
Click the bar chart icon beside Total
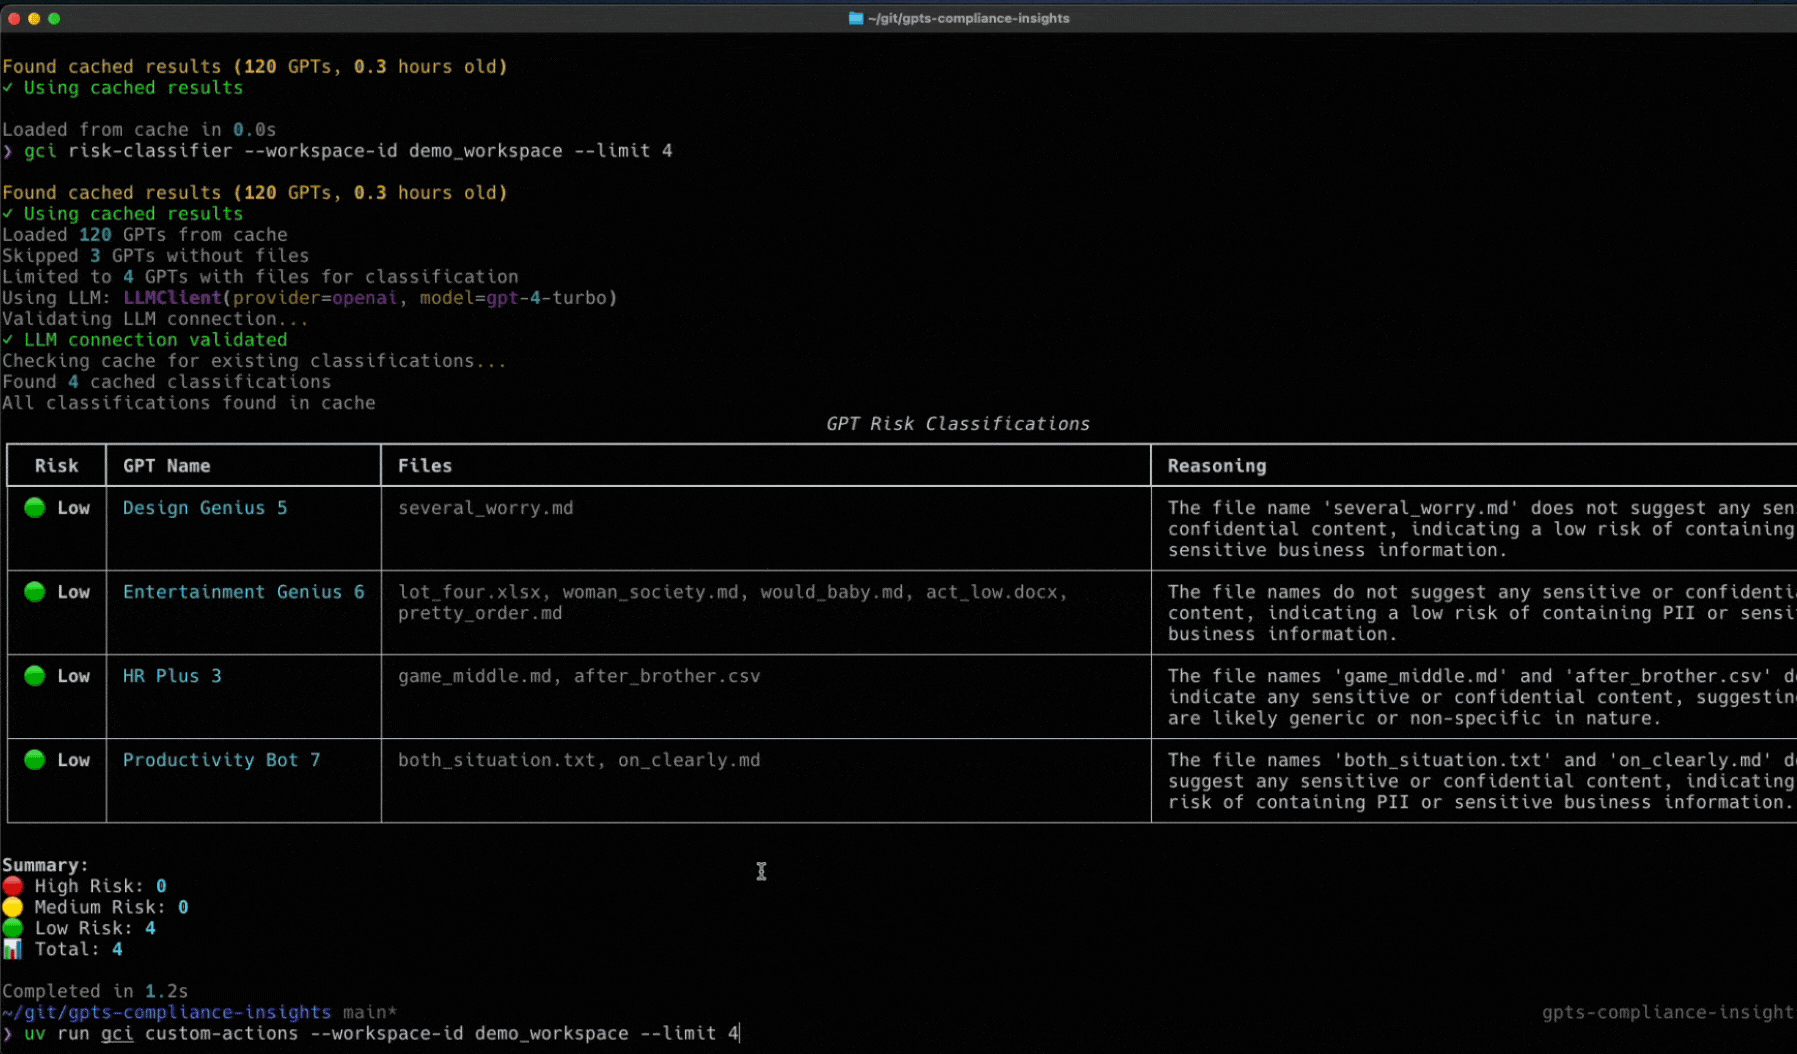click(x=13, y=949)
